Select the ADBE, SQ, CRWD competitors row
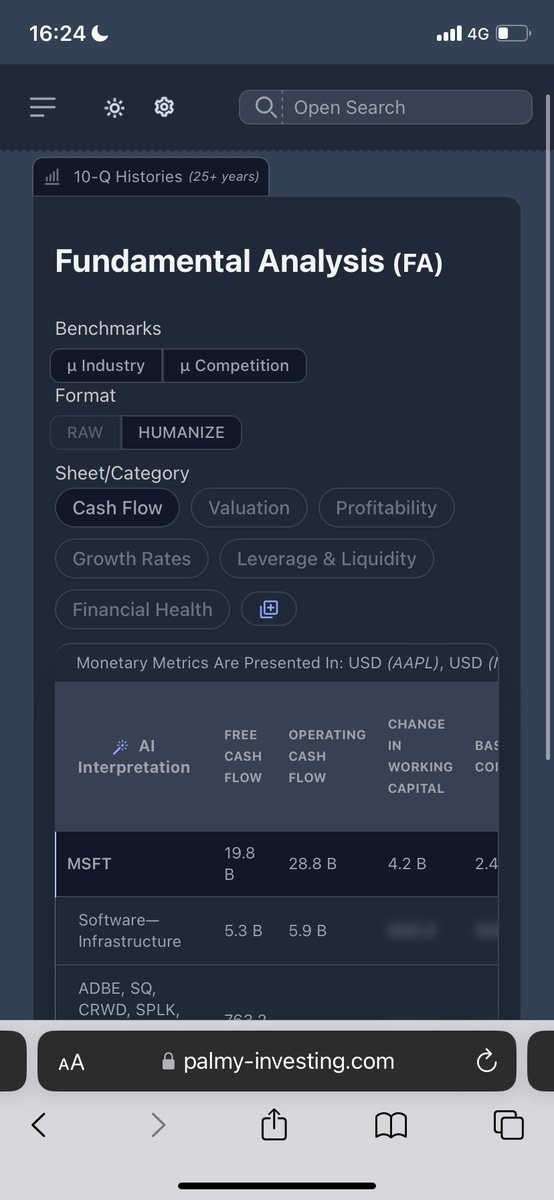The height and width of the screenshot is (1200, 554). [x=276, y=992]
